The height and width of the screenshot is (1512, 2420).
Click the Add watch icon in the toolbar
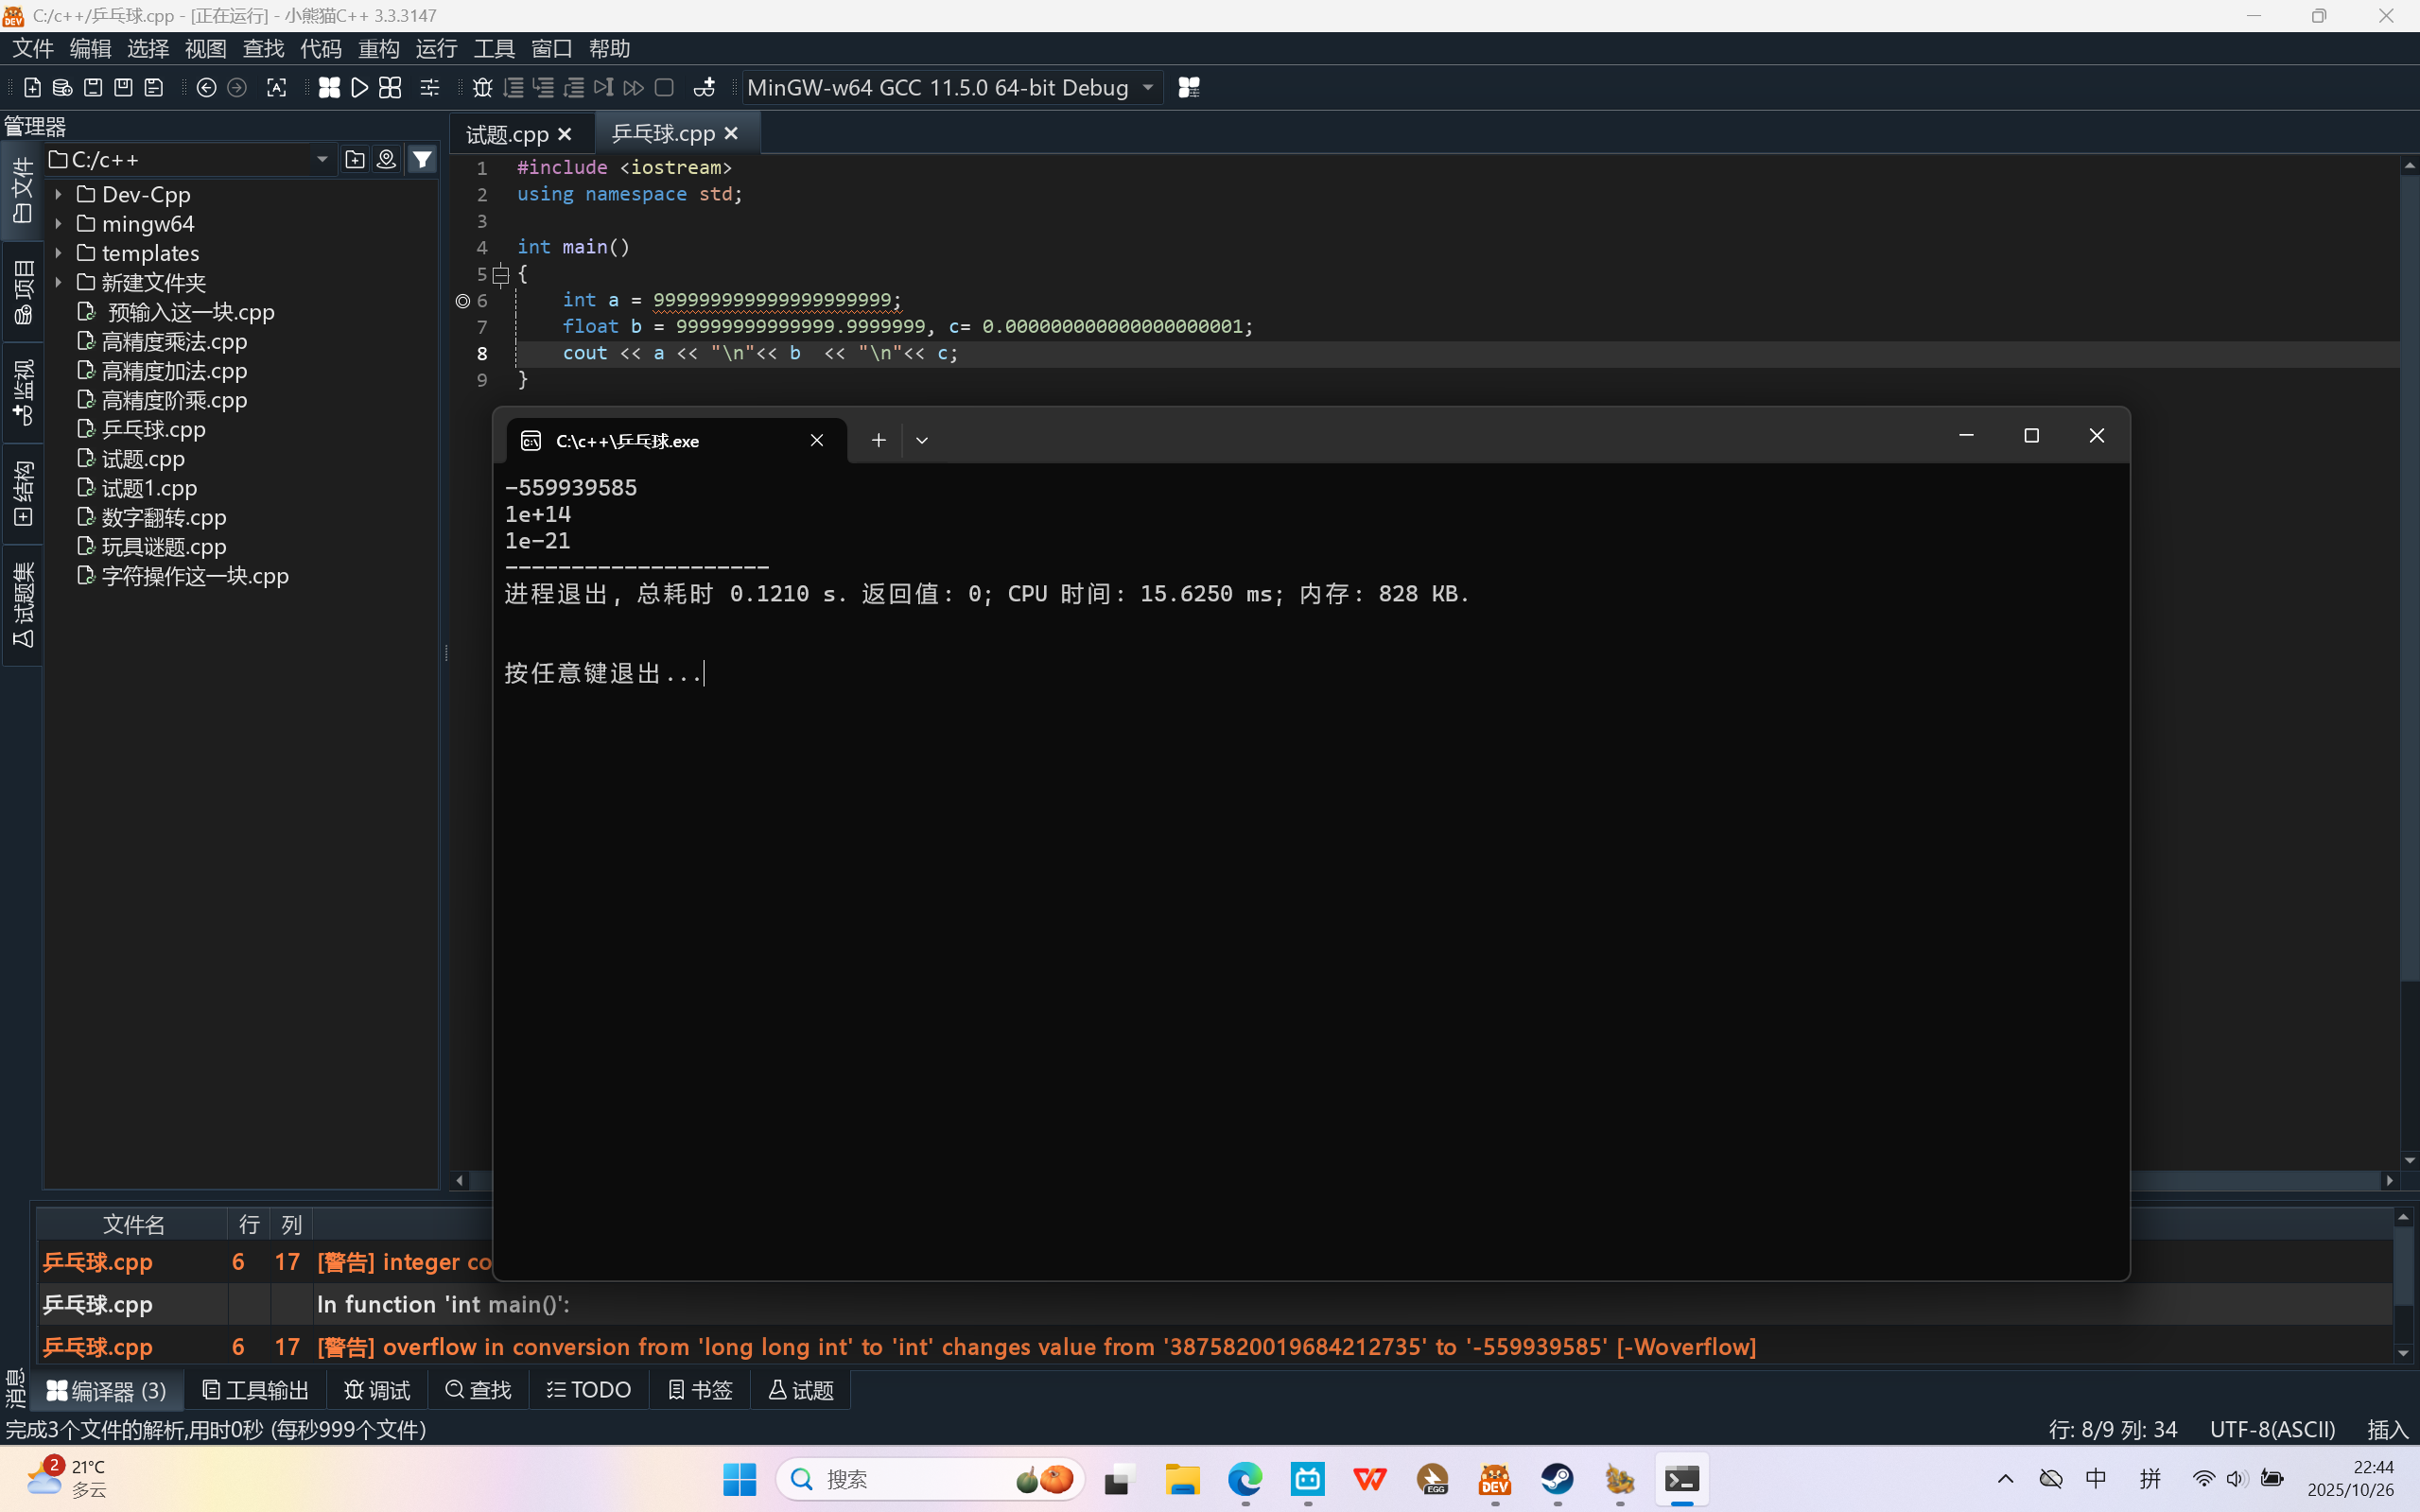point(704,88)
